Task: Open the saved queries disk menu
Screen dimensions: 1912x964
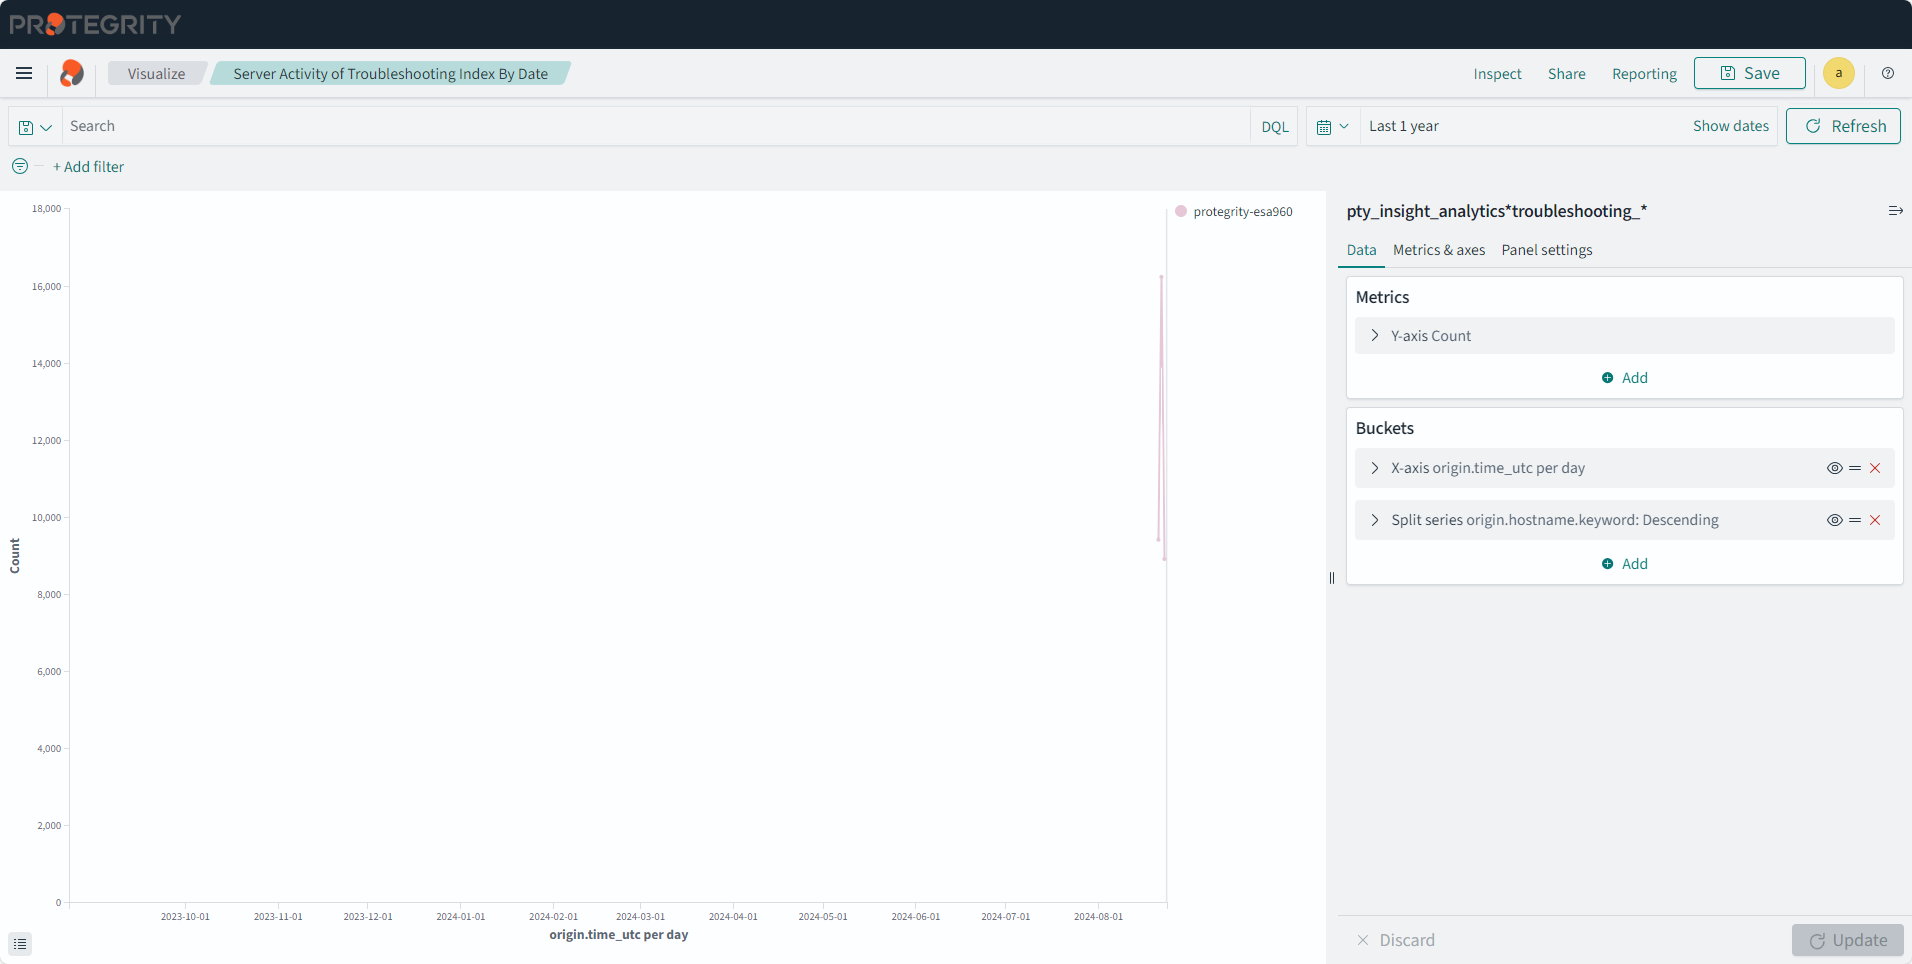Action: click(x=35, y=127)
